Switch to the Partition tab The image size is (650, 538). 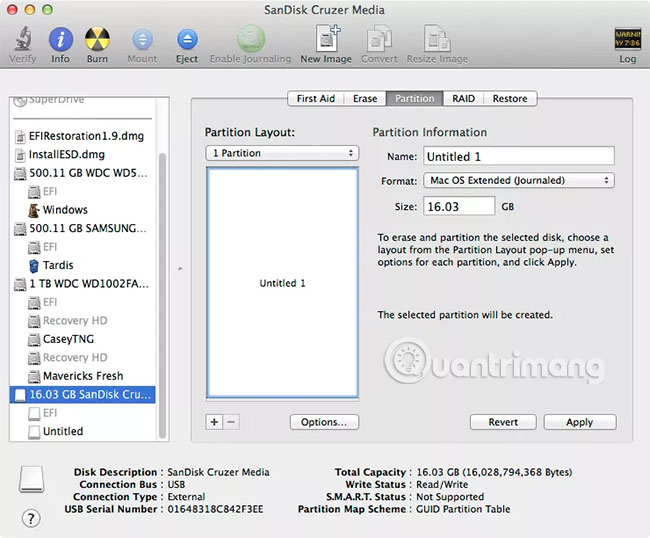pos(415,99)
